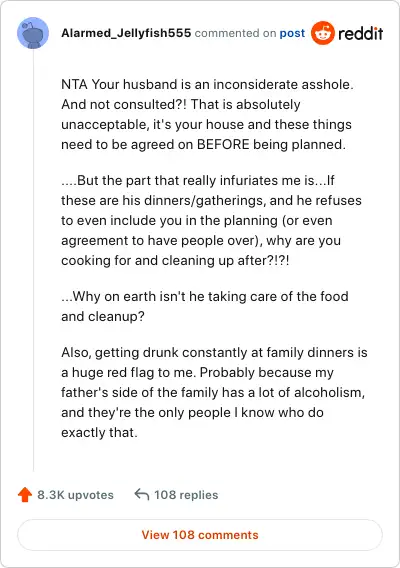Click the final line "exactly that."
The height and width of the screenshot is (568, 400).
point(99,433)
